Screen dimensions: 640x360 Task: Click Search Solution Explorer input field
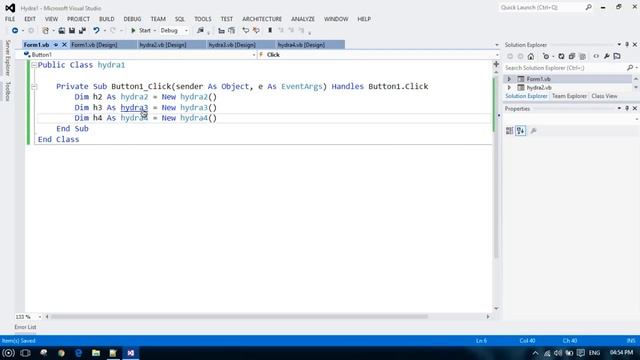(x=565, y=68)
